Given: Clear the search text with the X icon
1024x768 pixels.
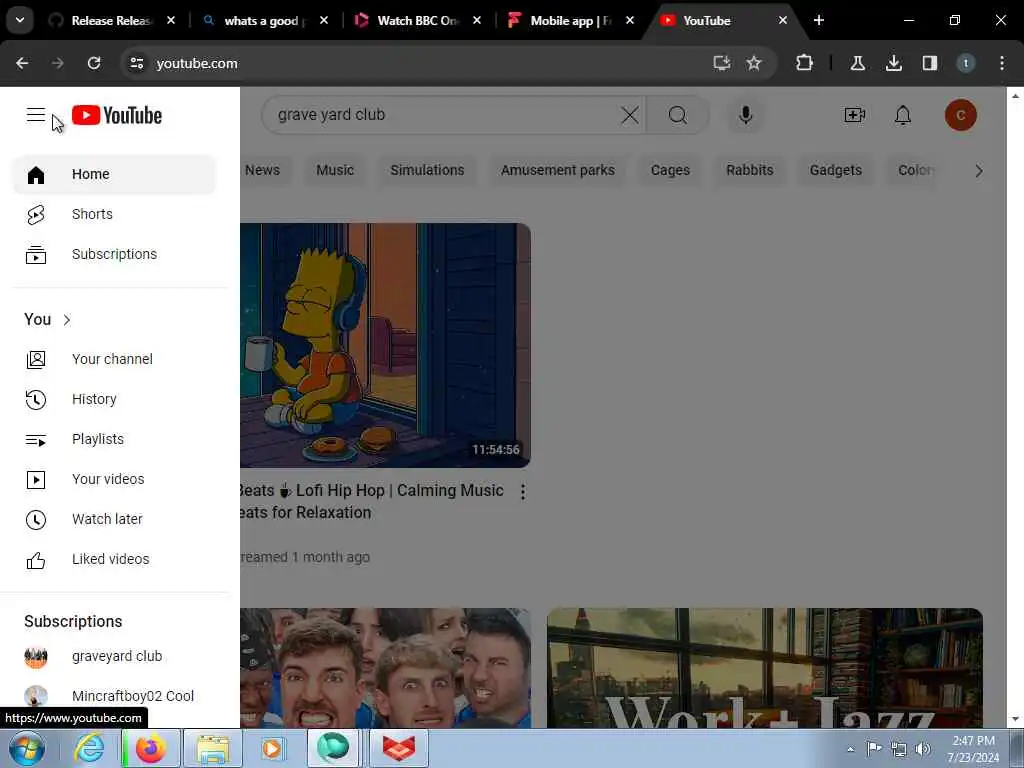Looking at the screenshot, I should coord(630,116).
